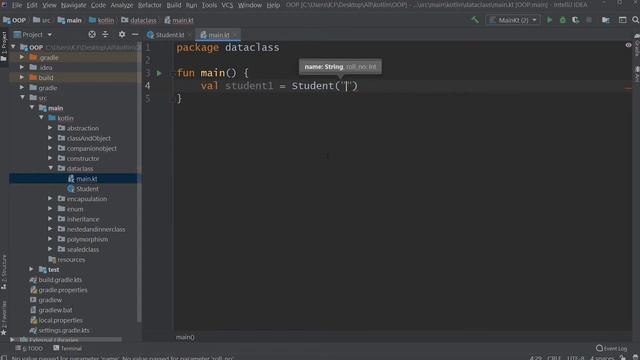Select gradlew.bat file
The image size is (640, 360).
55,310
